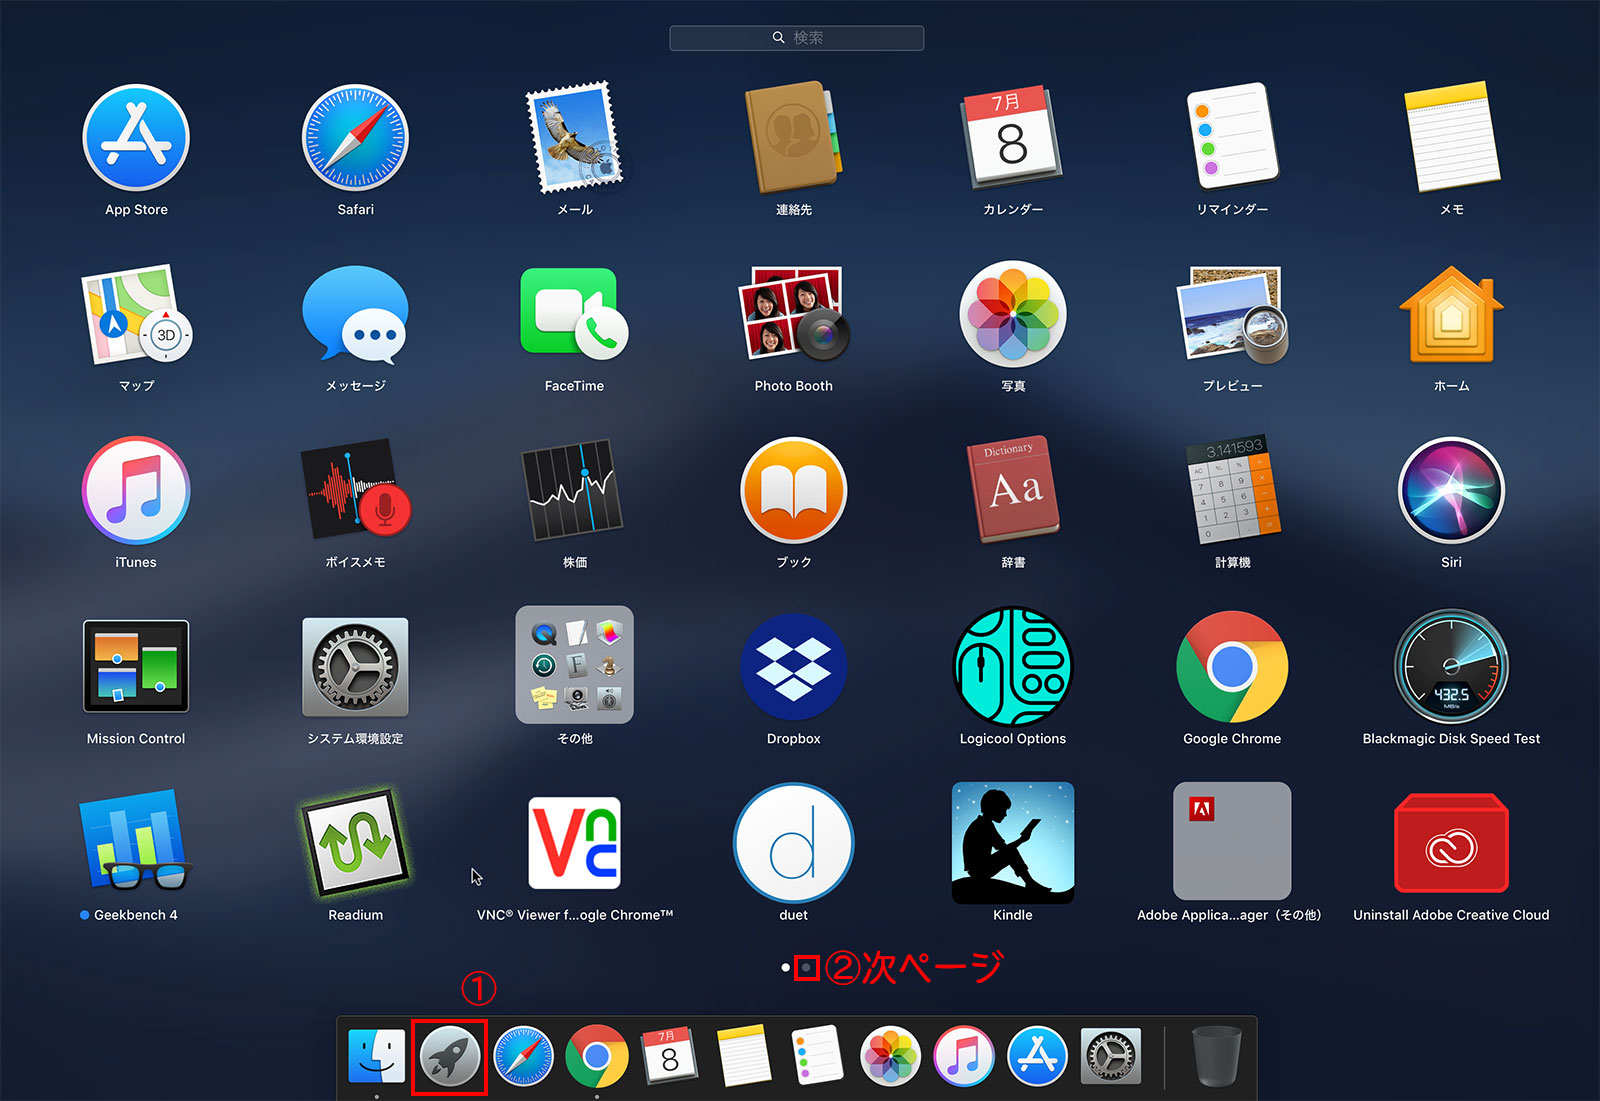Activate Siri
1600x1101 pixels.
pos(1451,490)
